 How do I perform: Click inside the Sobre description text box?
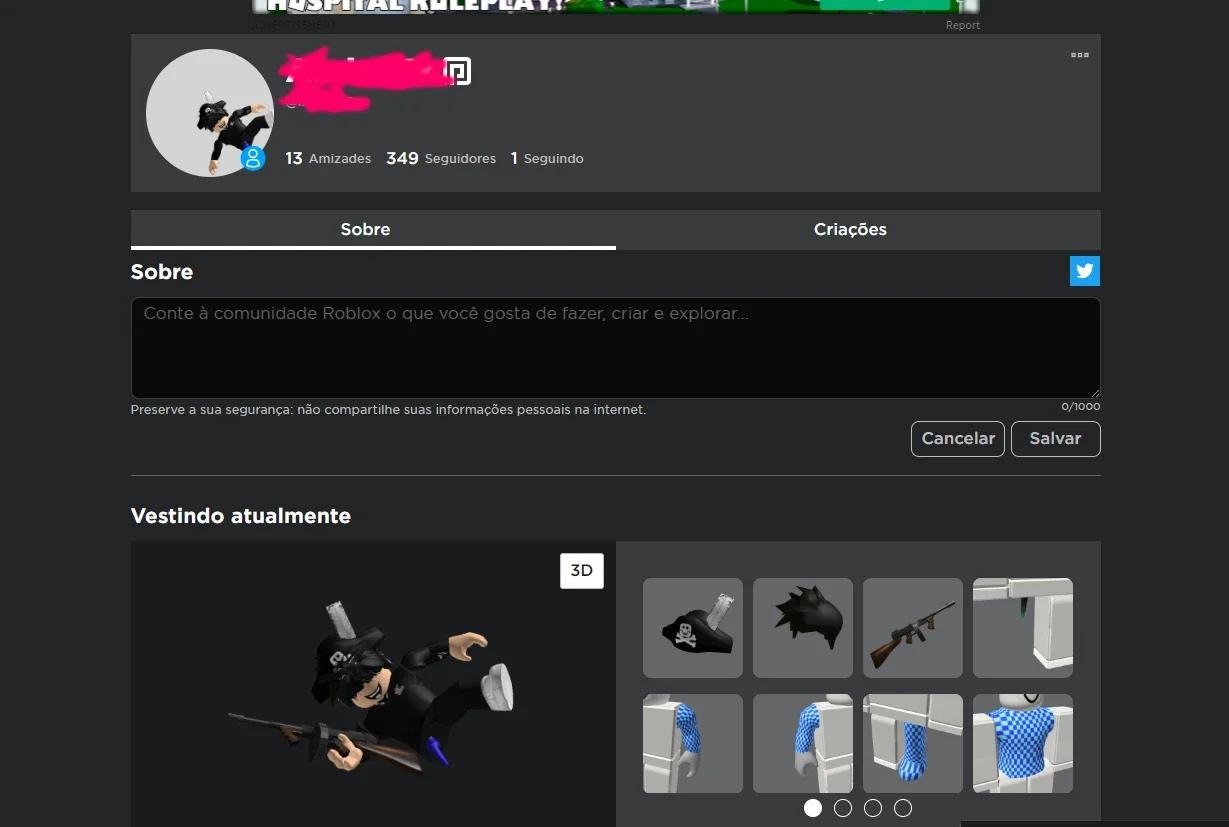click(615, 348)
